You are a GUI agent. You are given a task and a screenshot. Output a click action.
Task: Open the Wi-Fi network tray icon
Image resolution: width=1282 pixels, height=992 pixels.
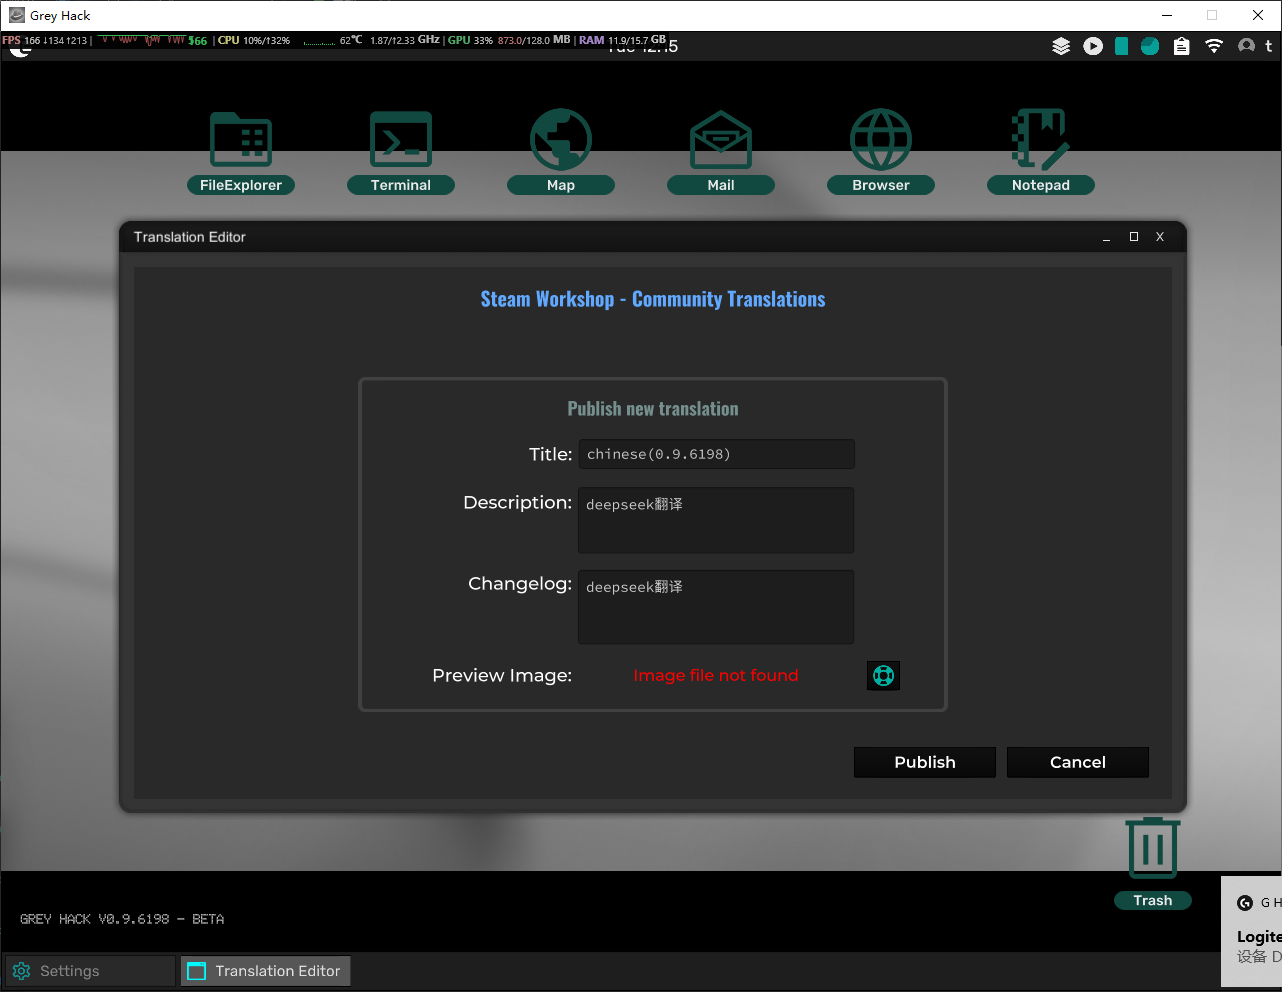[1214, 46]
